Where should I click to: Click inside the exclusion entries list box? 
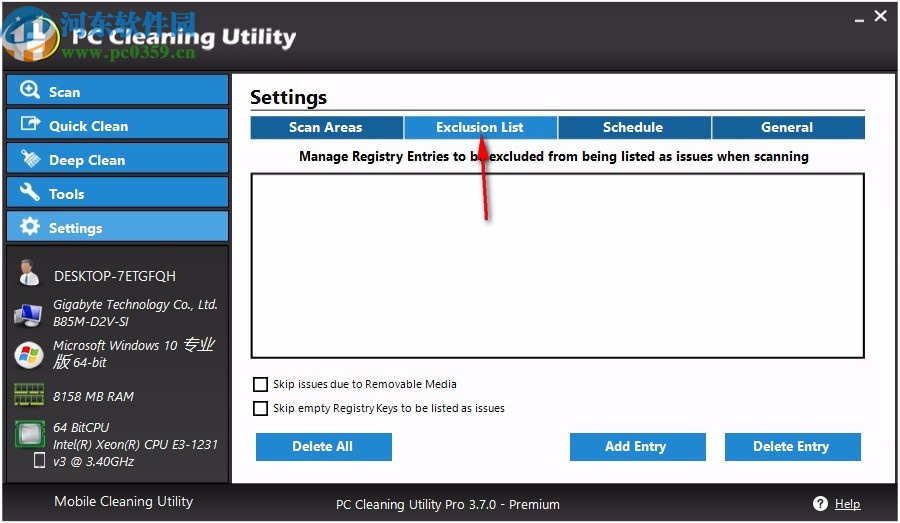pyautogui.click(x=557, y=266)
